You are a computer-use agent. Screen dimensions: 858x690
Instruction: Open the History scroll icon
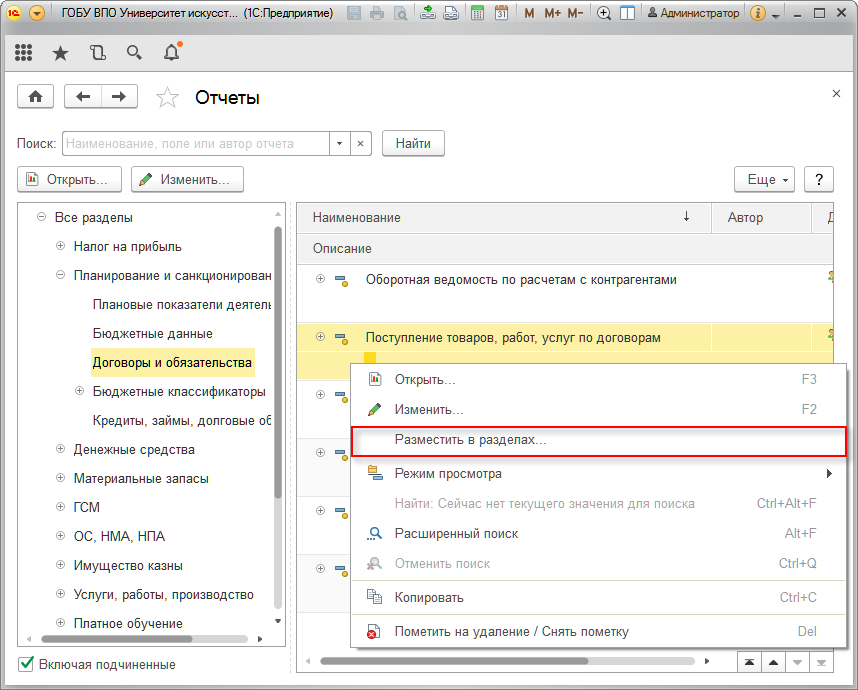click(x=97, y=53)
